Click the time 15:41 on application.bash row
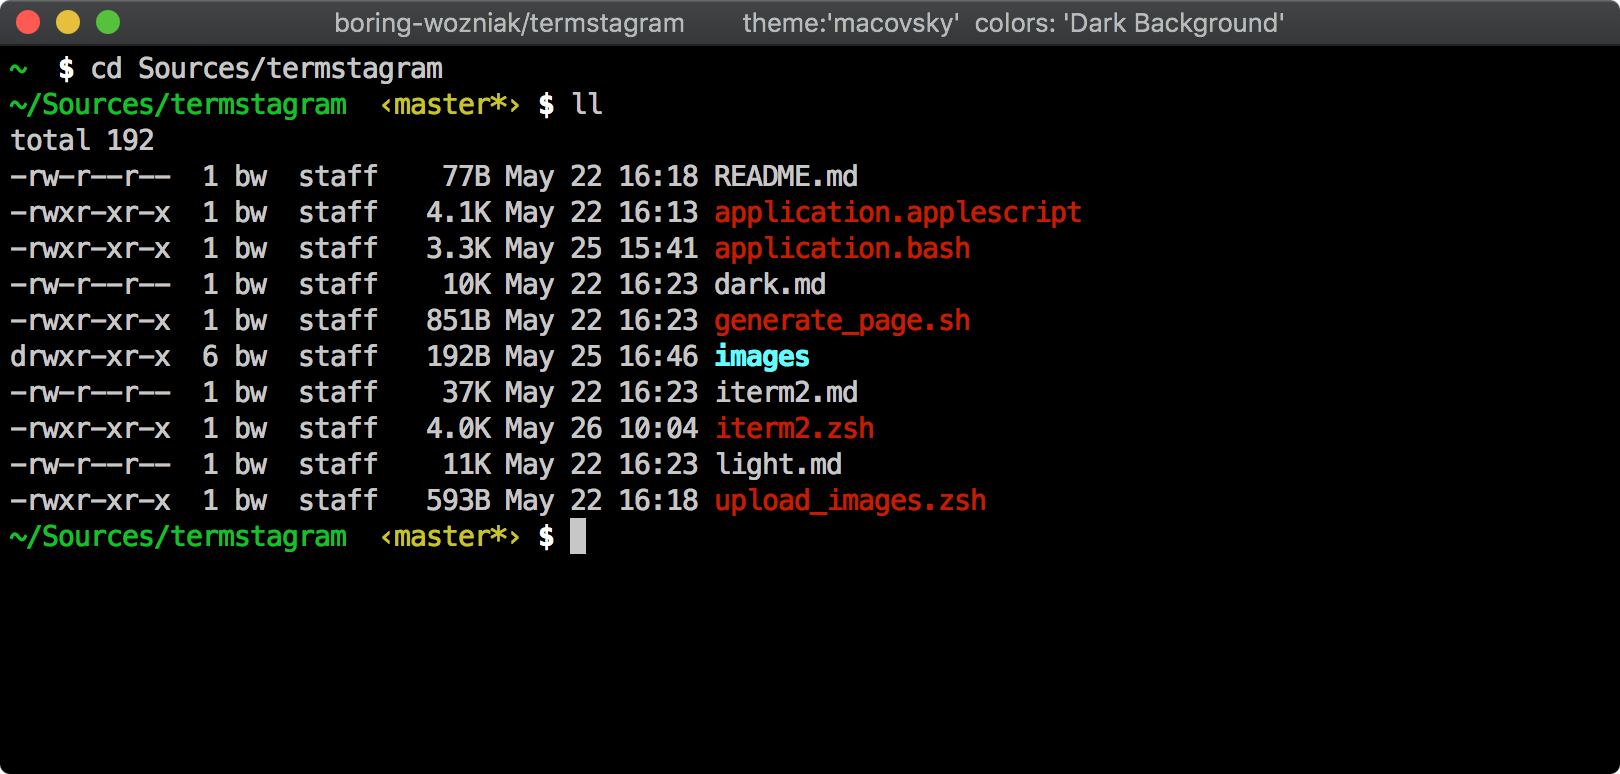The image size is (1620, 774). pos(658,248)
